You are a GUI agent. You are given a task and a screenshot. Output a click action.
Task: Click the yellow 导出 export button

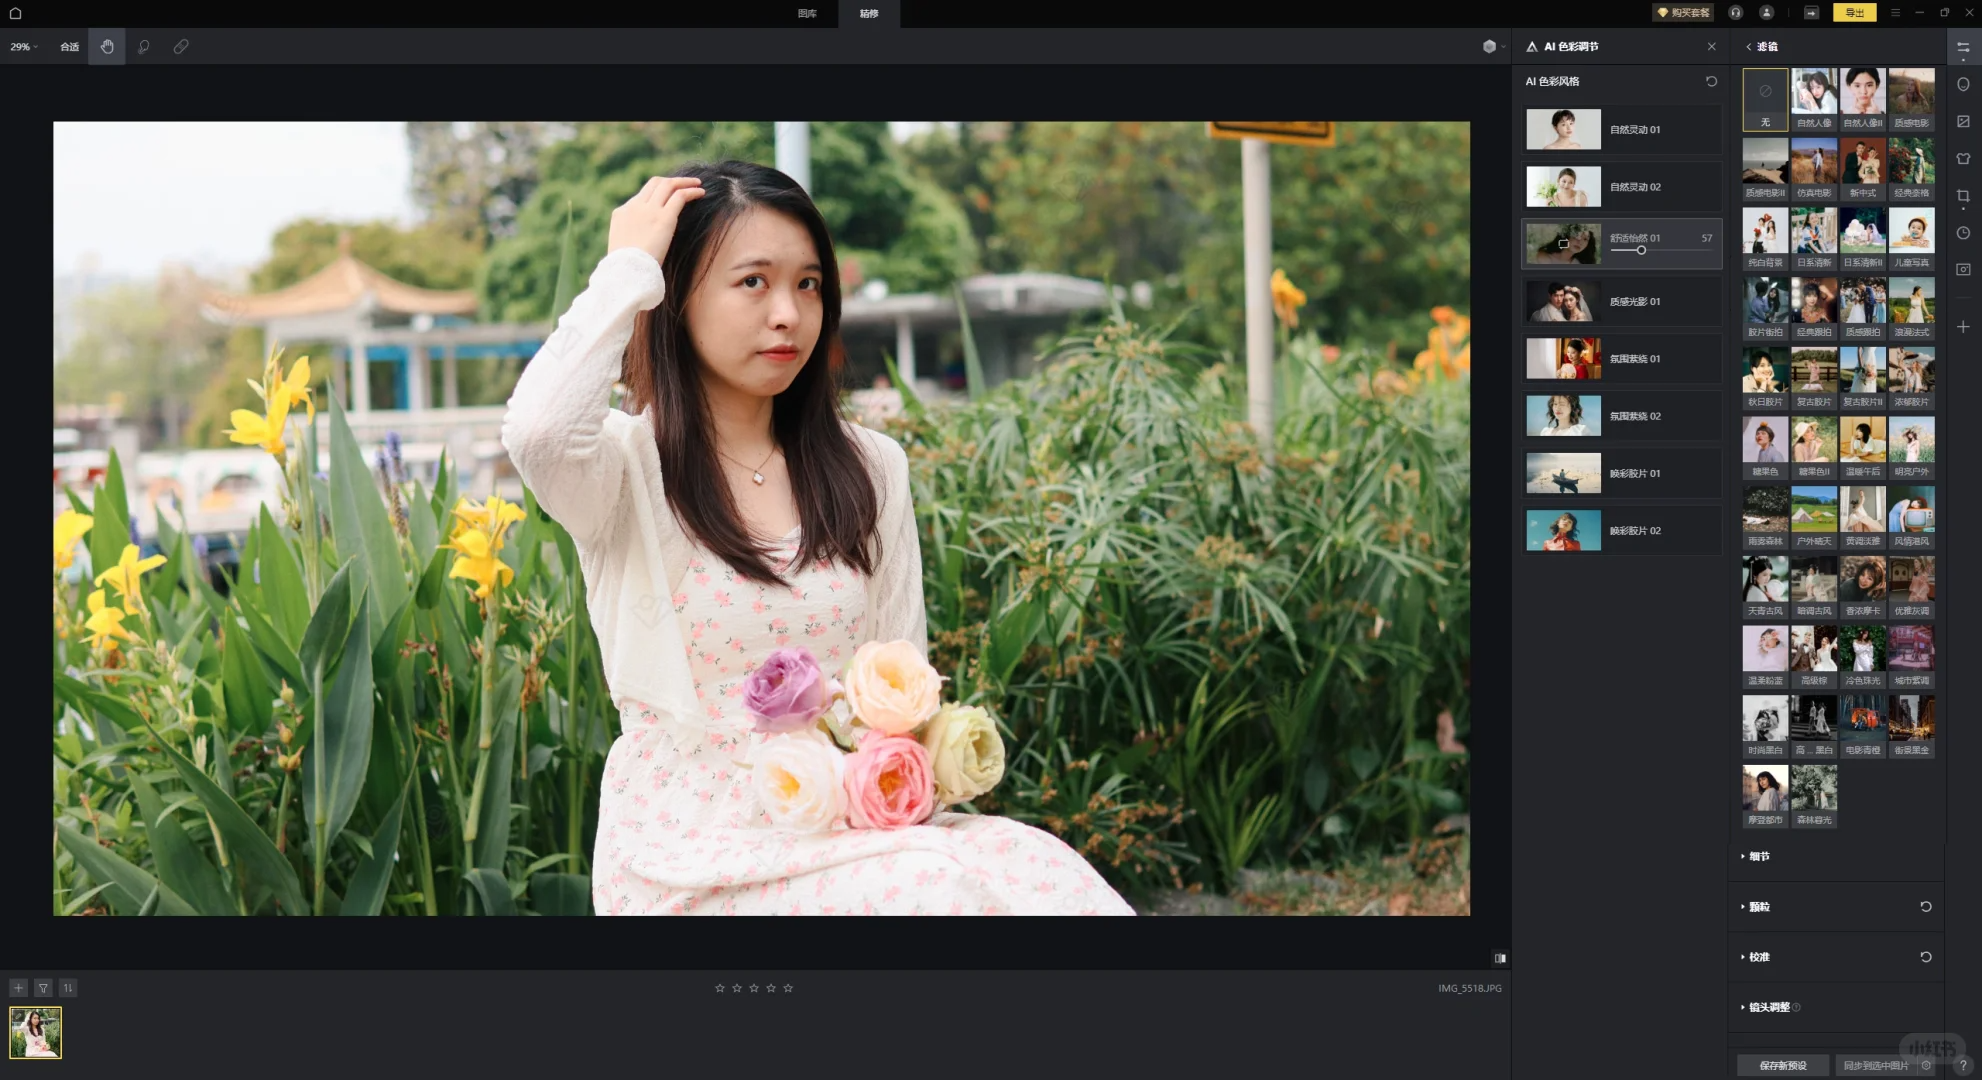coord(1854,13)
